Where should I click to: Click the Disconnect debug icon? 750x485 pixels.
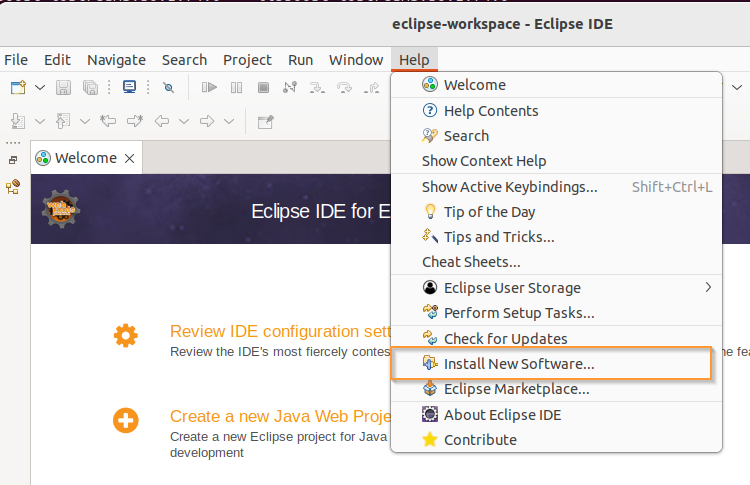point(290,88)
